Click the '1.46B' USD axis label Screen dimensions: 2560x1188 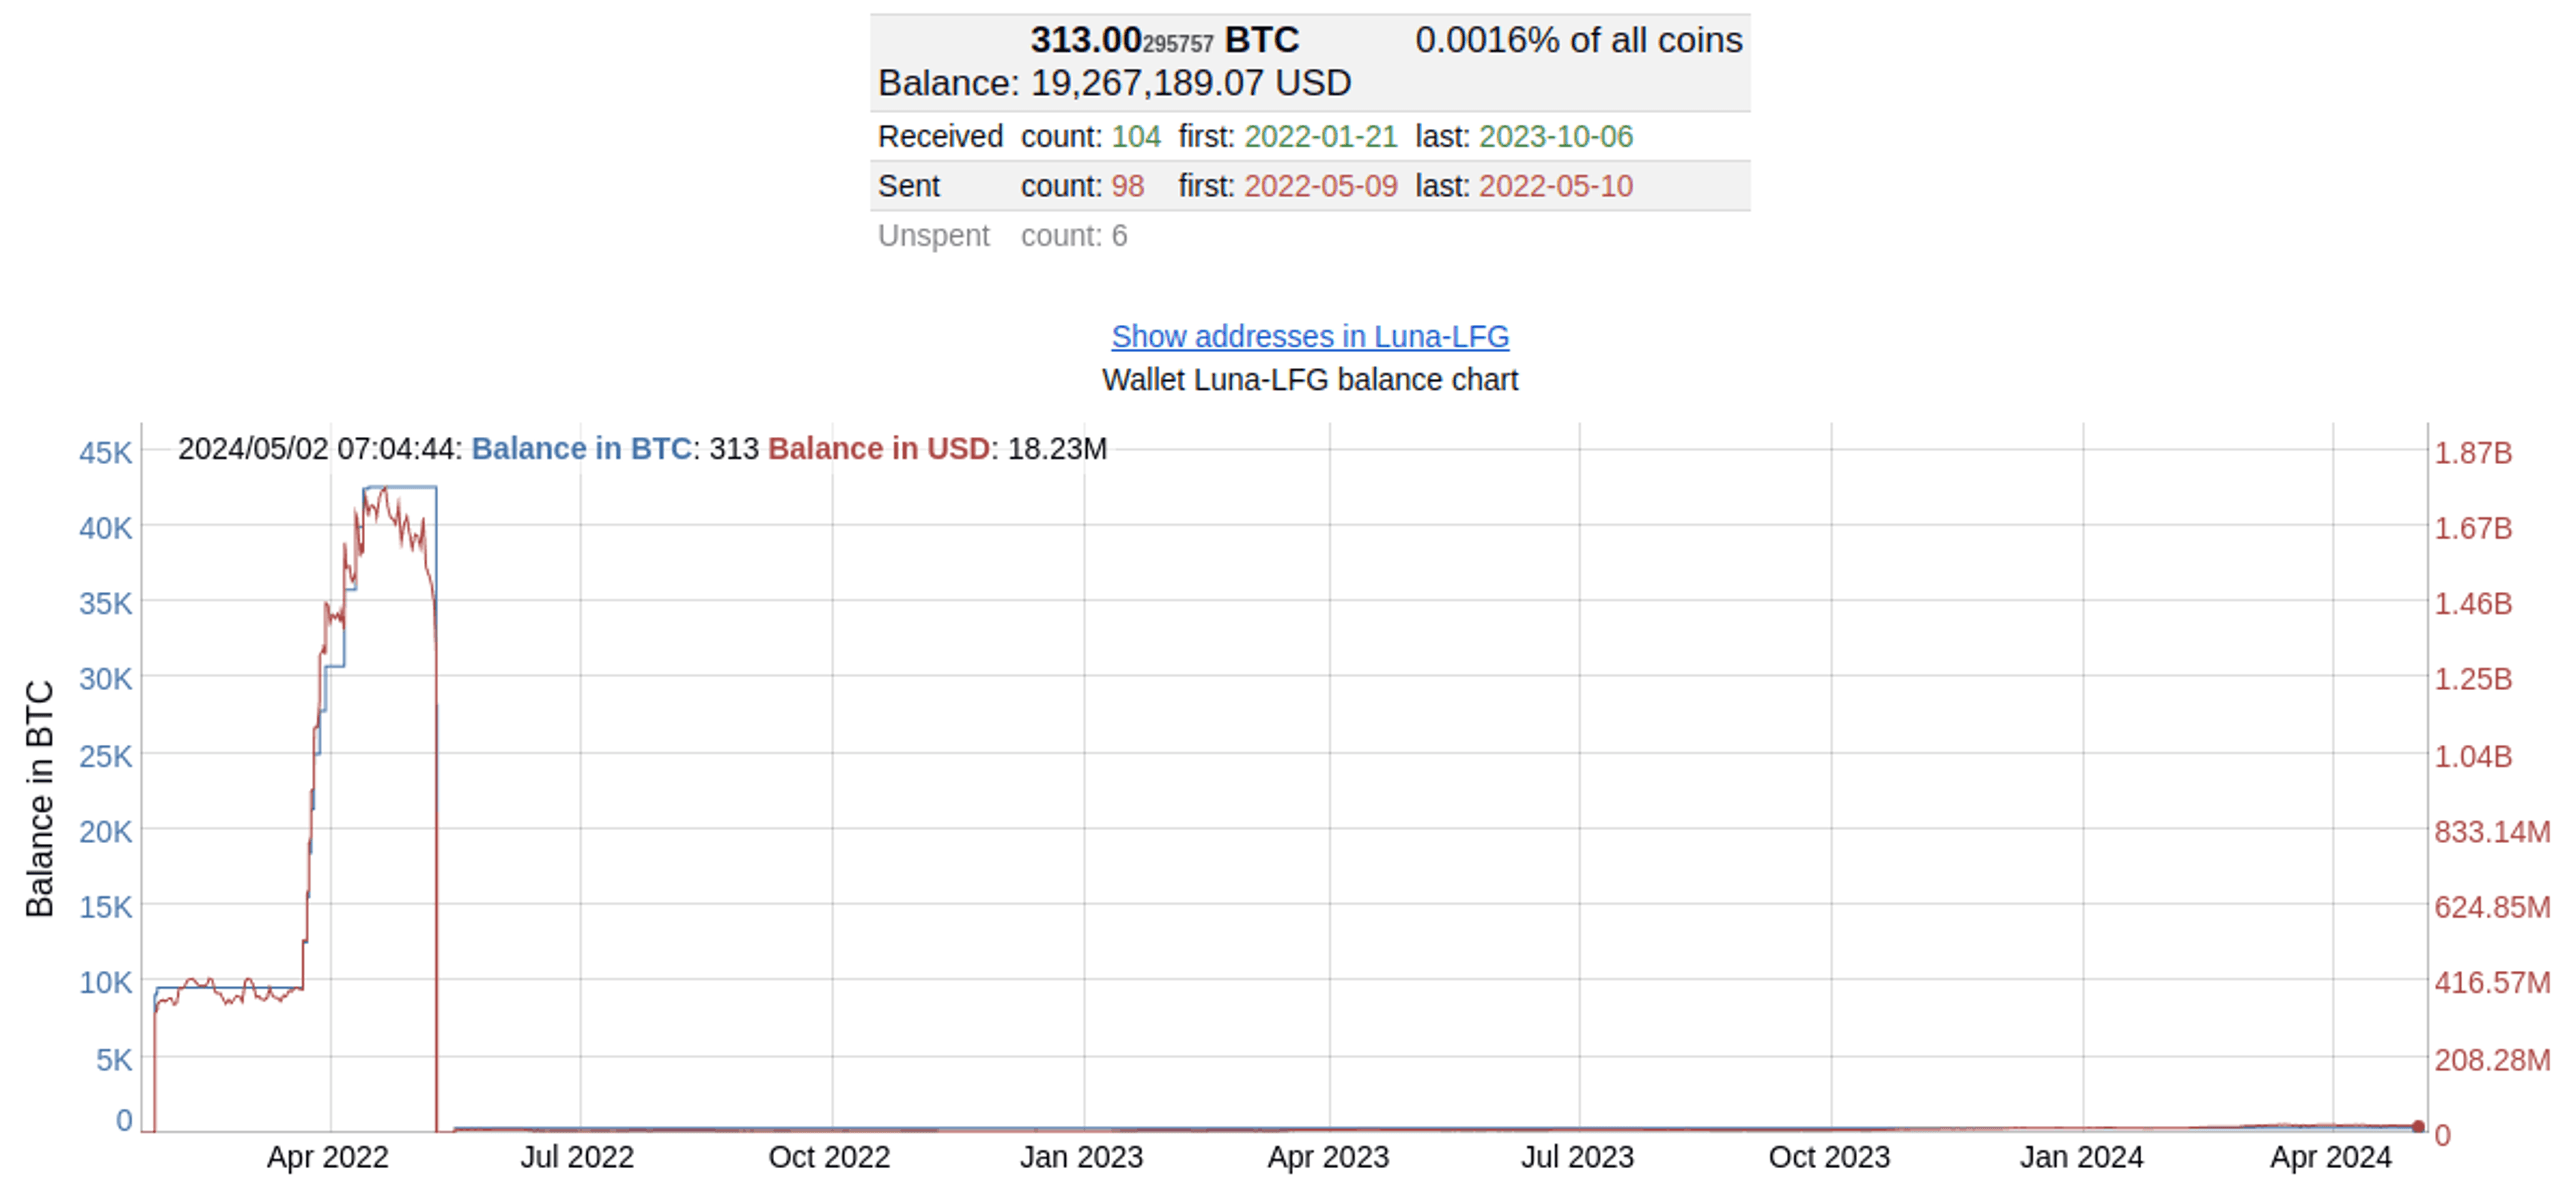click(2472, 604)
